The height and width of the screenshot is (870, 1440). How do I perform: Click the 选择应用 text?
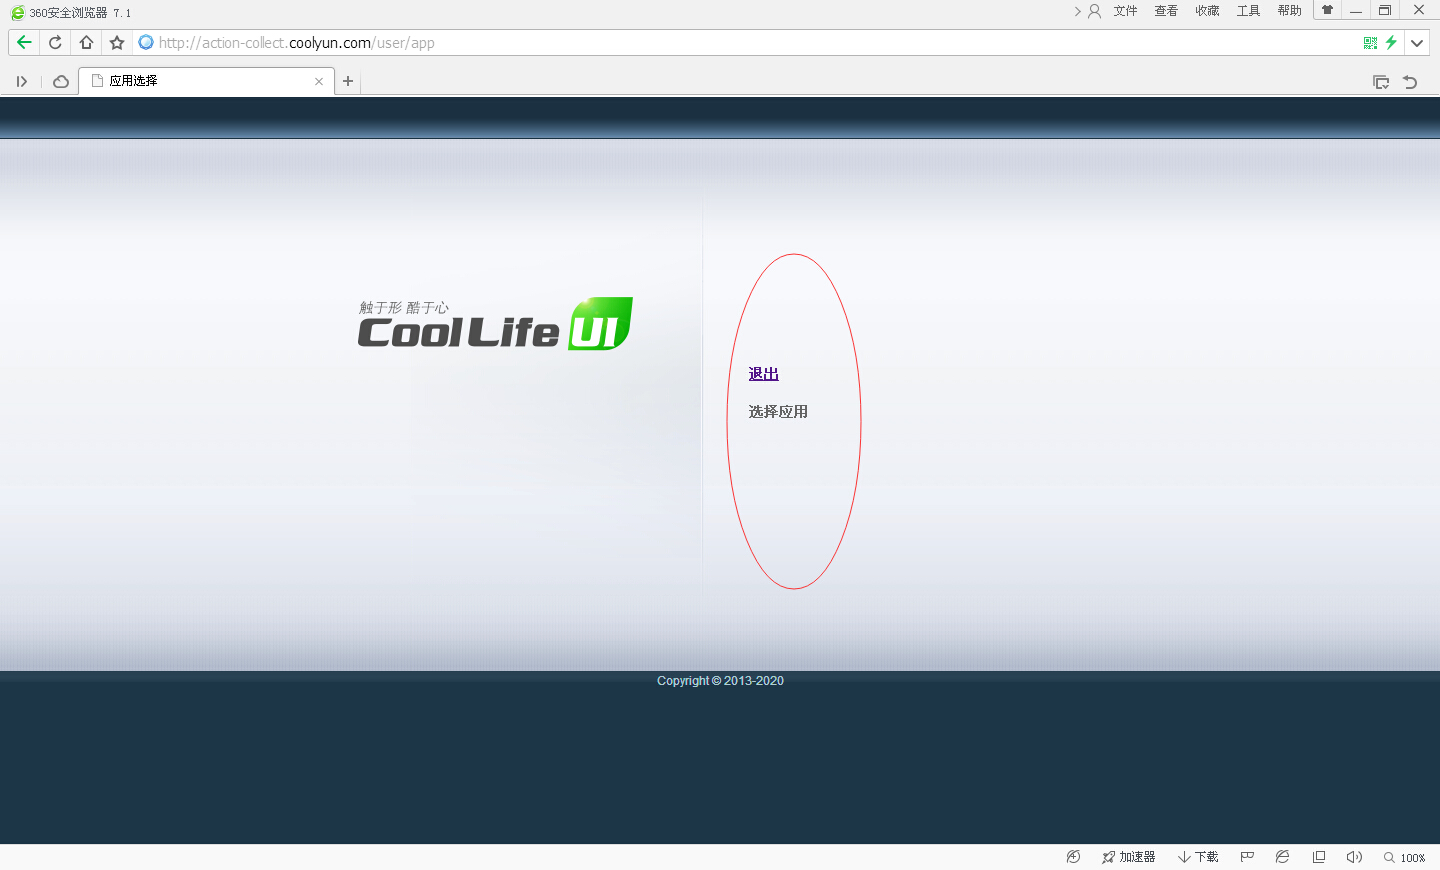tap(778, 412)
